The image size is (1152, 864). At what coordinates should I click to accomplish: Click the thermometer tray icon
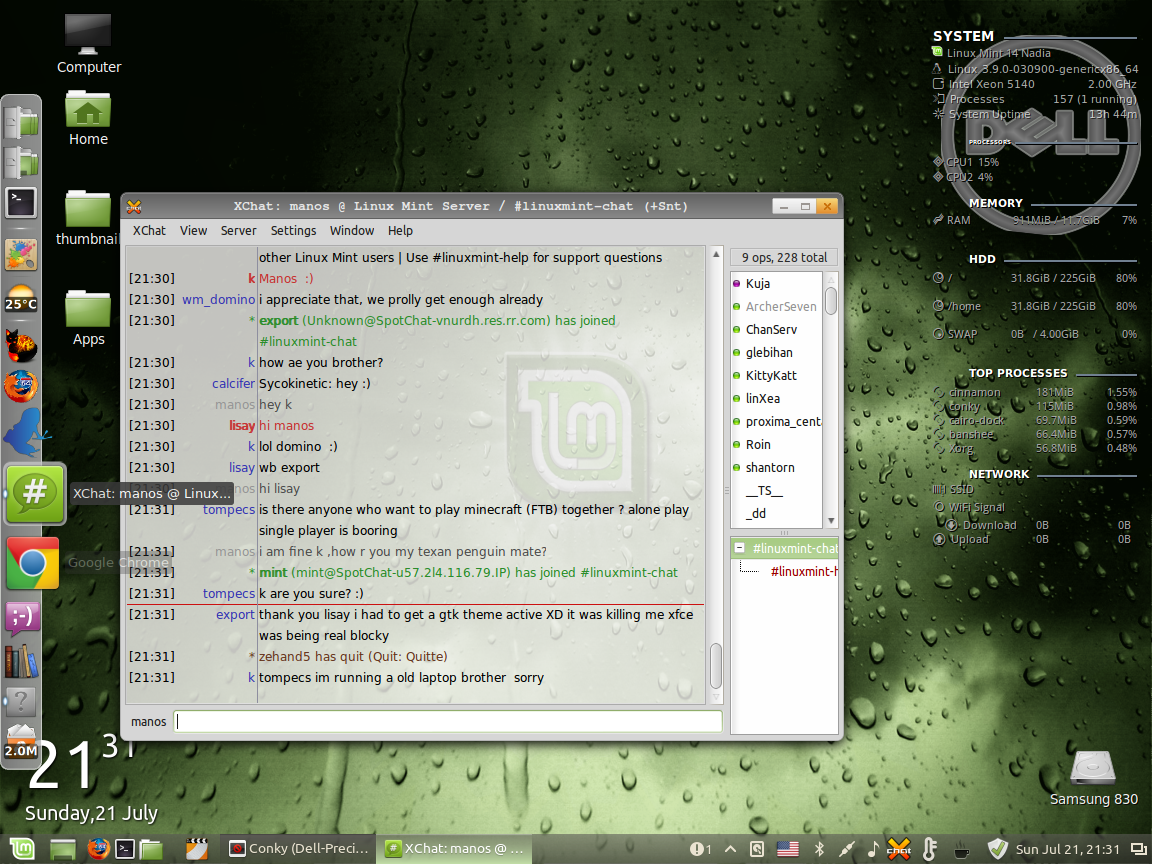(x=930, y=849)
